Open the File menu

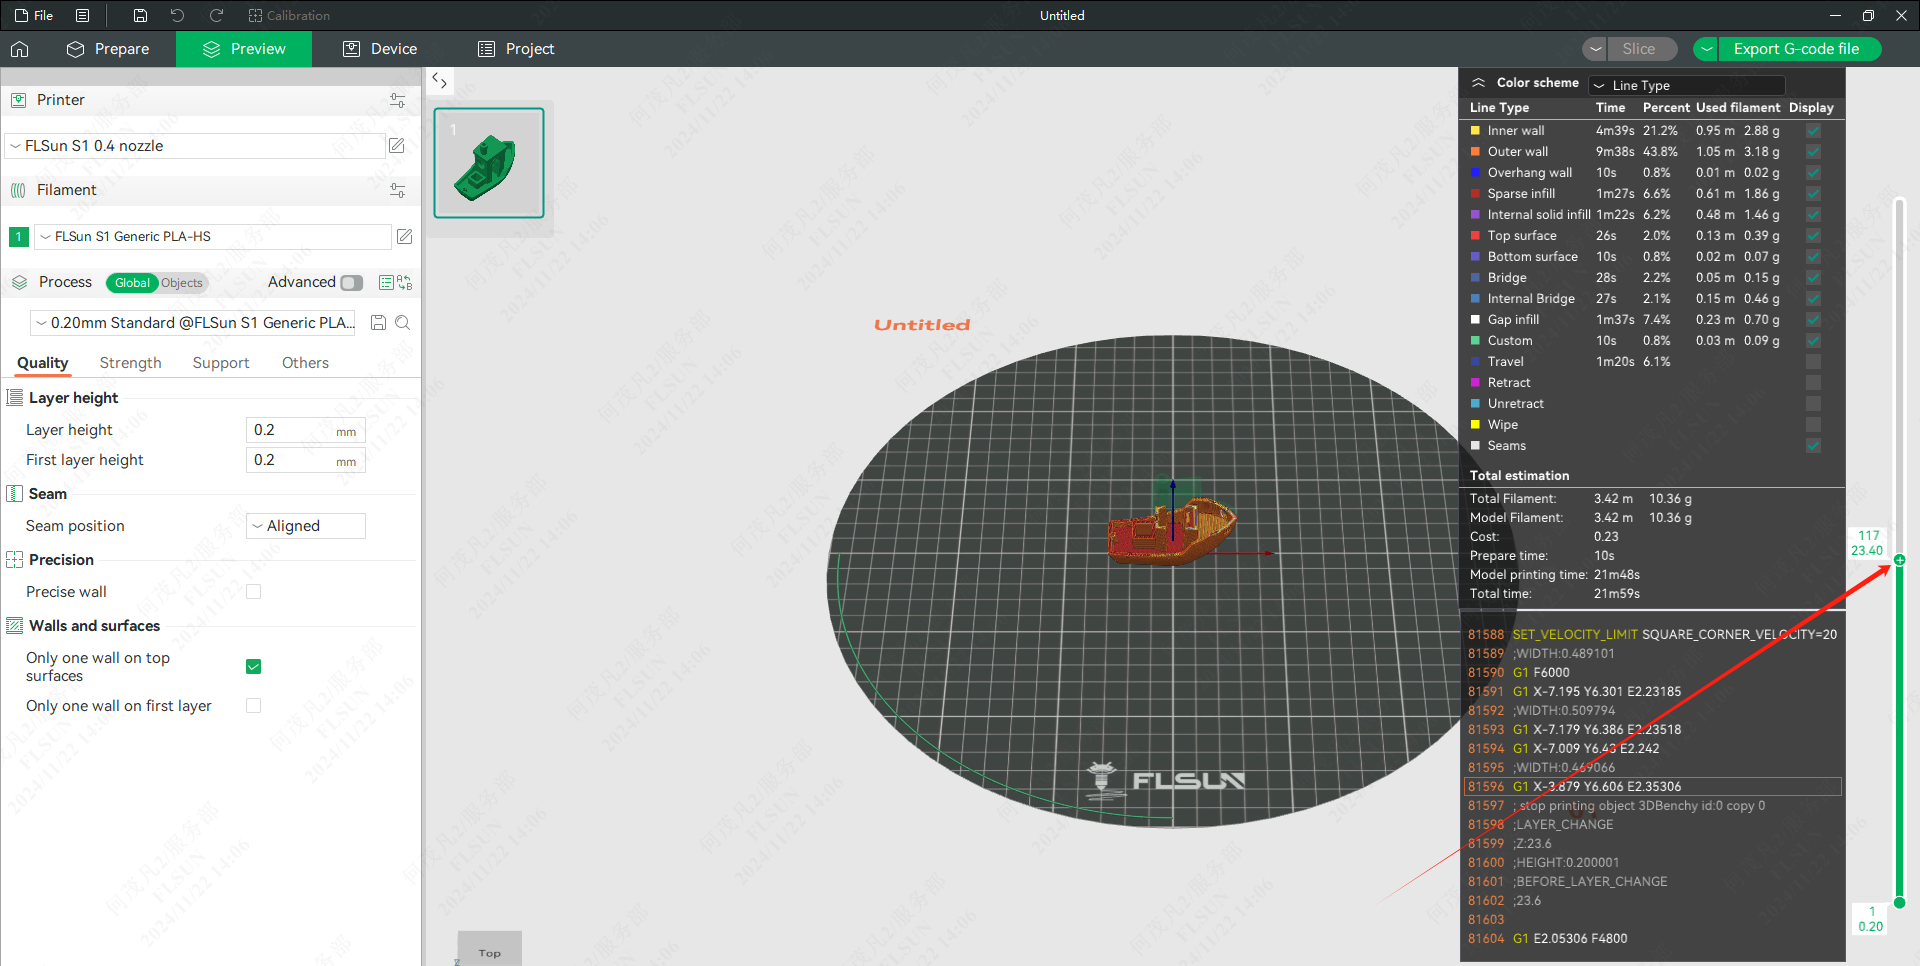(34, 15)
